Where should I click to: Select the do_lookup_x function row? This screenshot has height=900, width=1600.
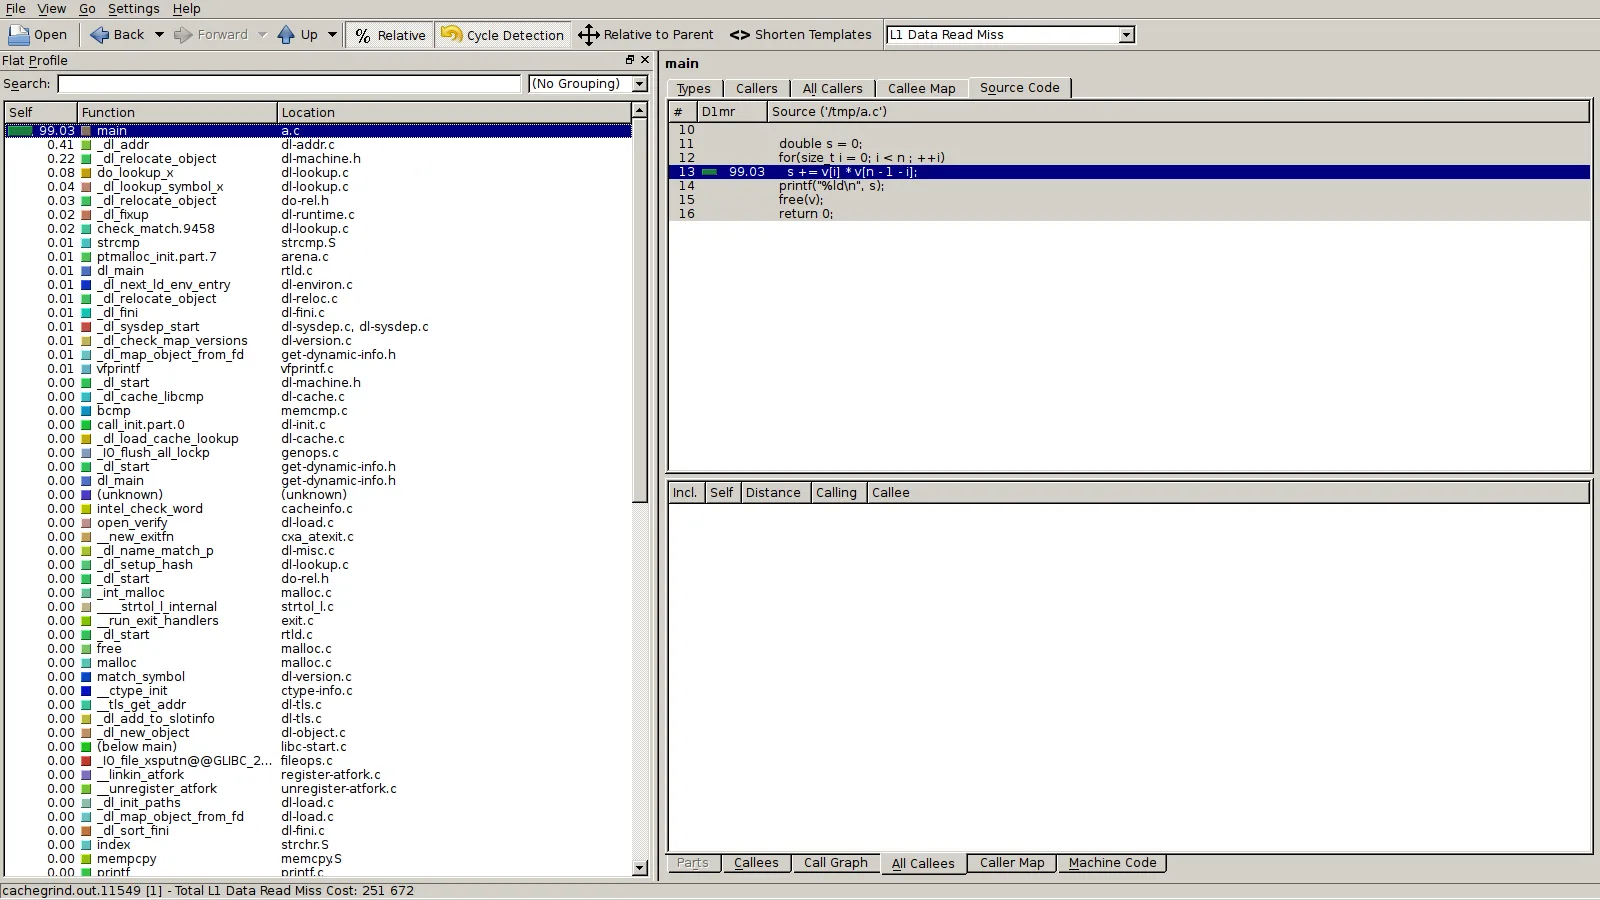(318, 173)
